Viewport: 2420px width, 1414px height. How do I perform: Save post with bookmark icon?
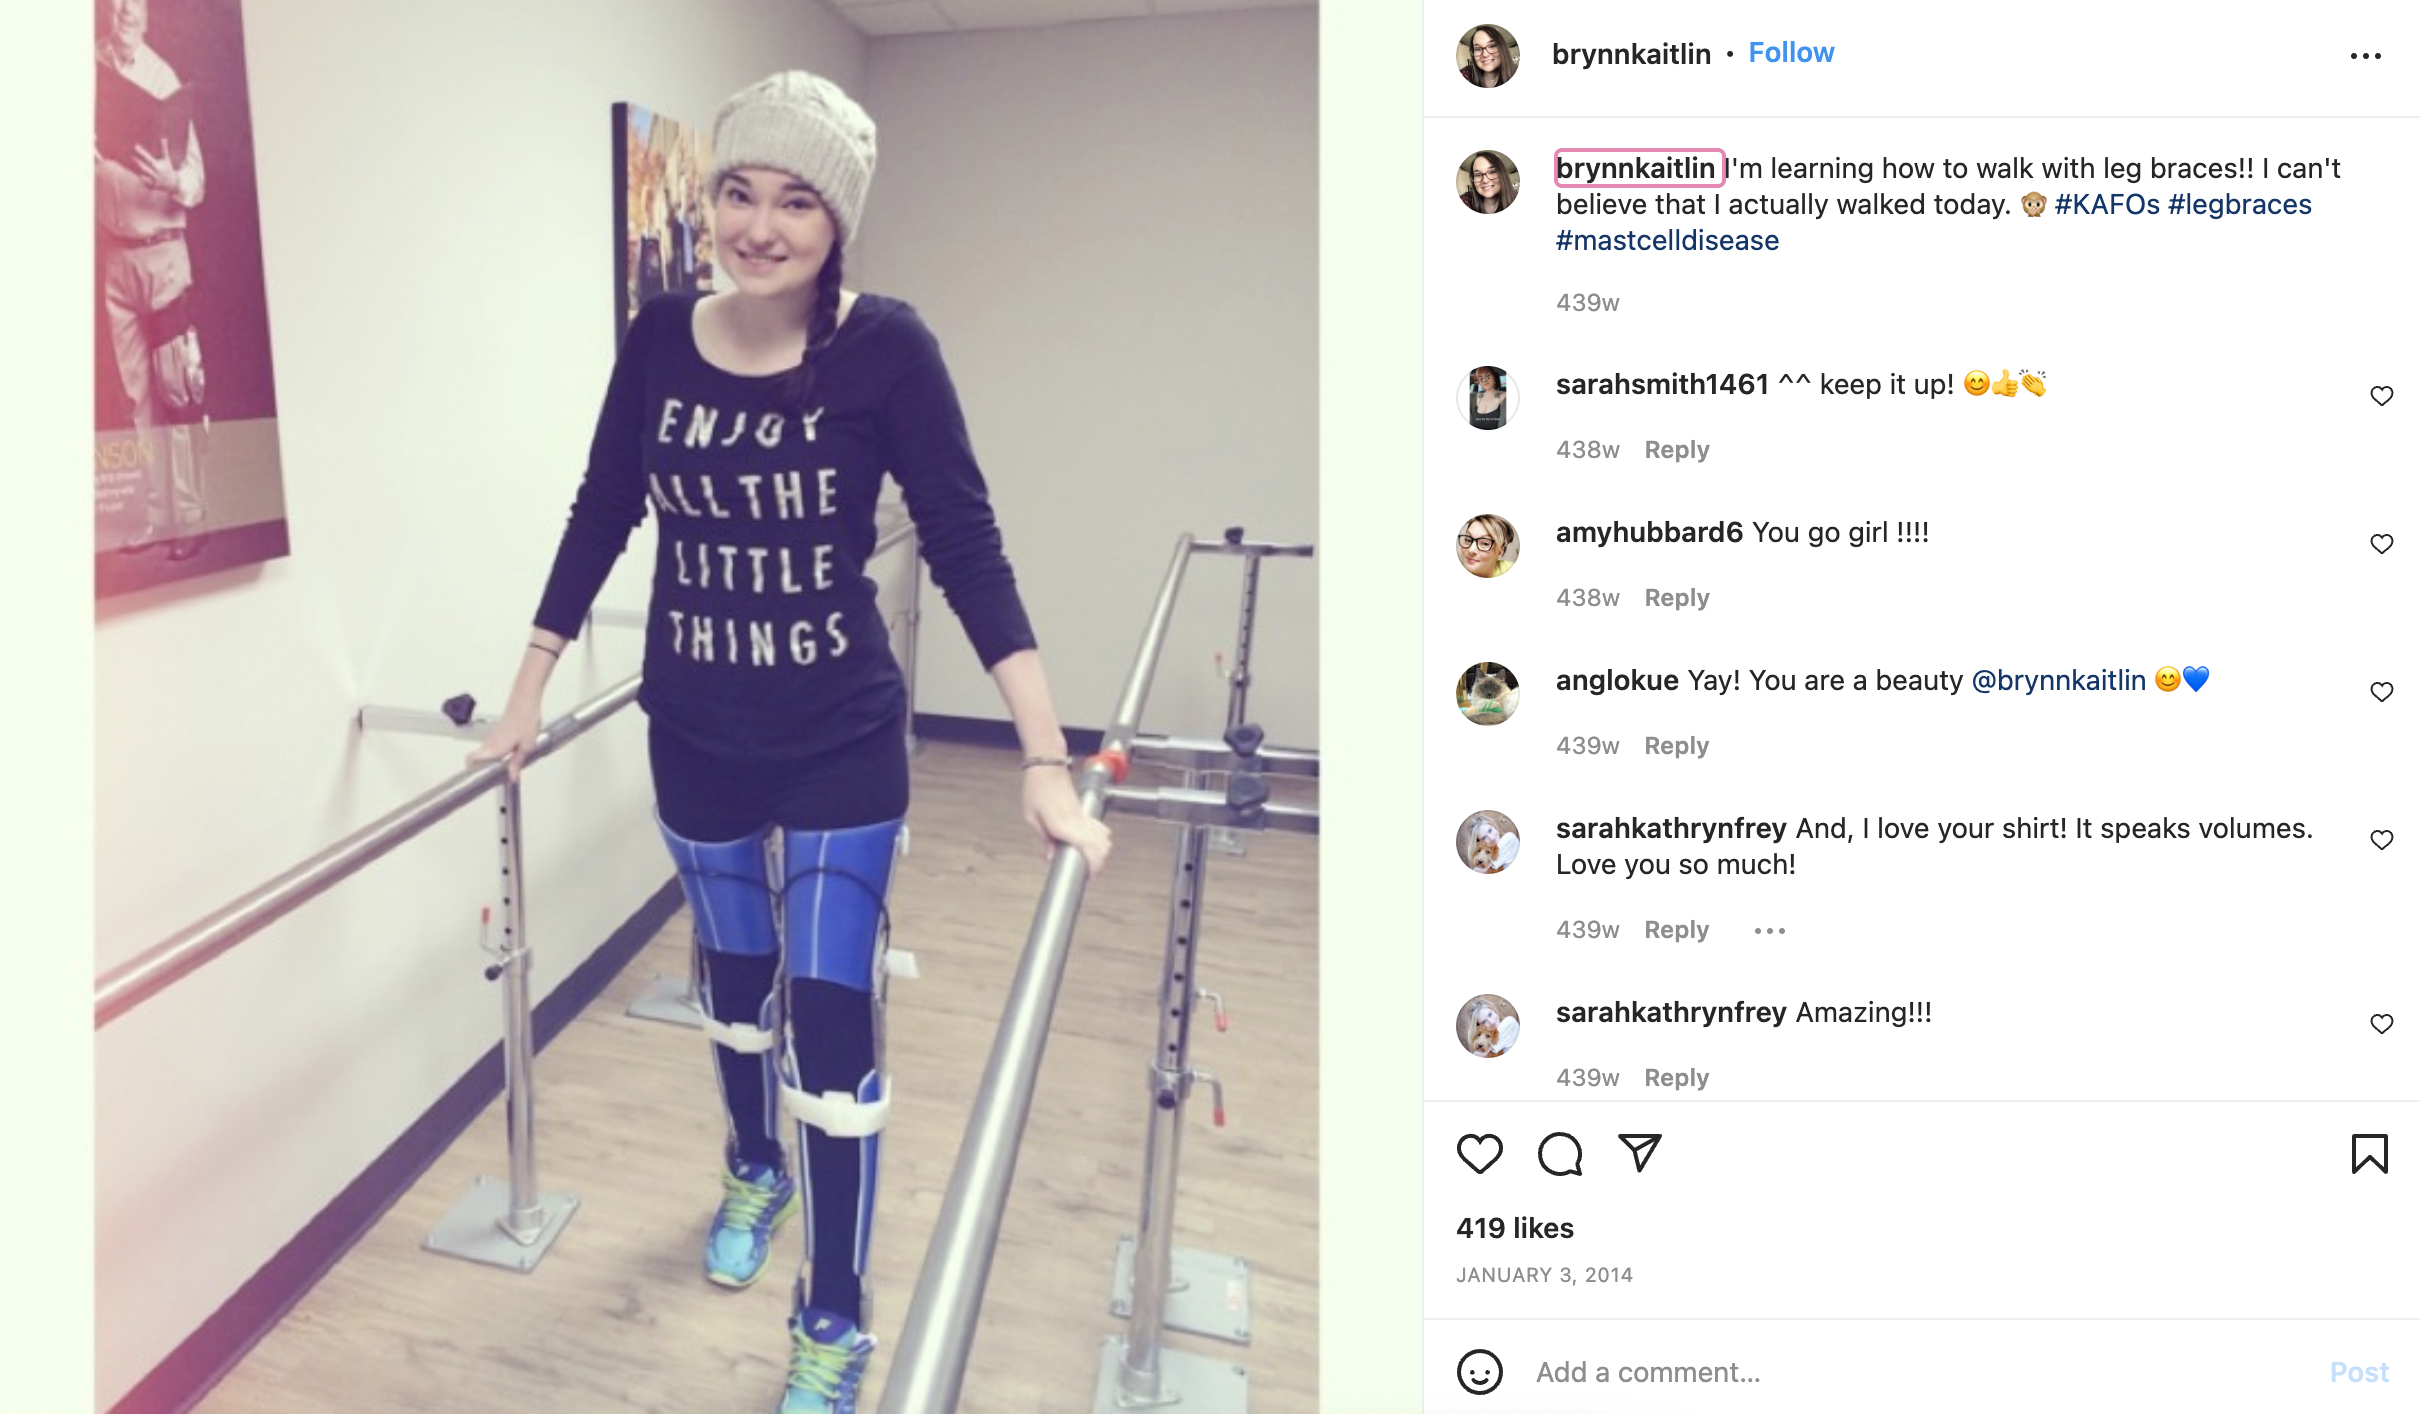[x=2369, y=1154]
